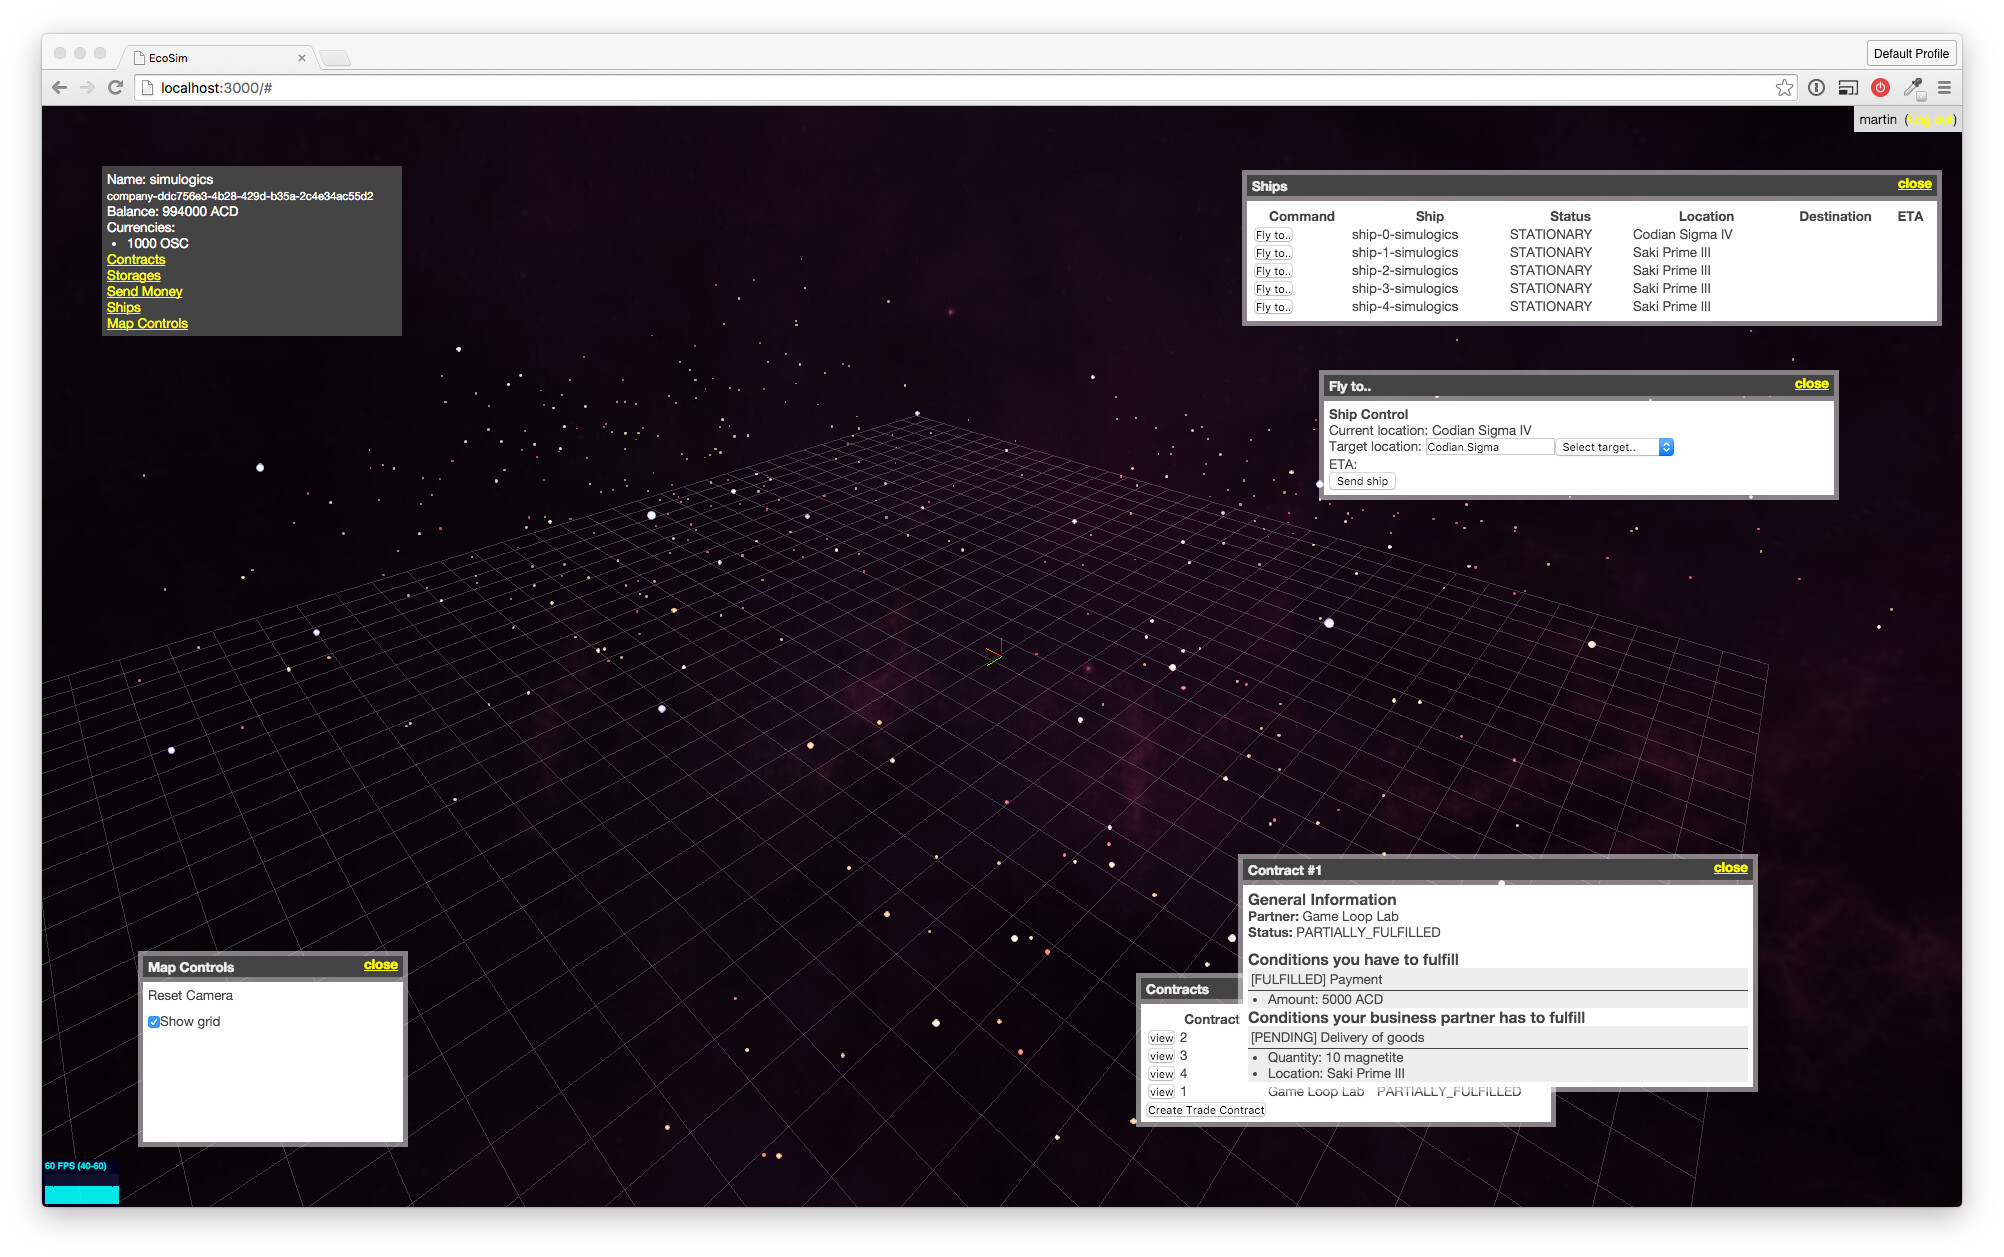Click the Status column header
The height and width of the screenshot is (1257, 2004).
coord(1570,216)
